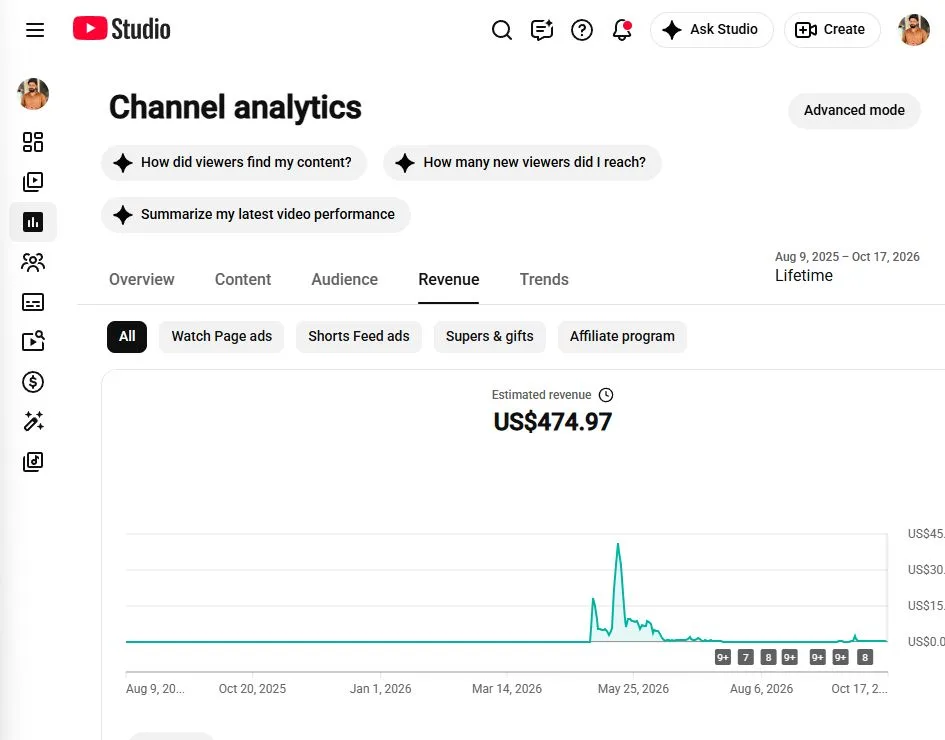Open Customization magic wand sidebar icon
This screenshot has width=945, height=740.
pos(33,421)
